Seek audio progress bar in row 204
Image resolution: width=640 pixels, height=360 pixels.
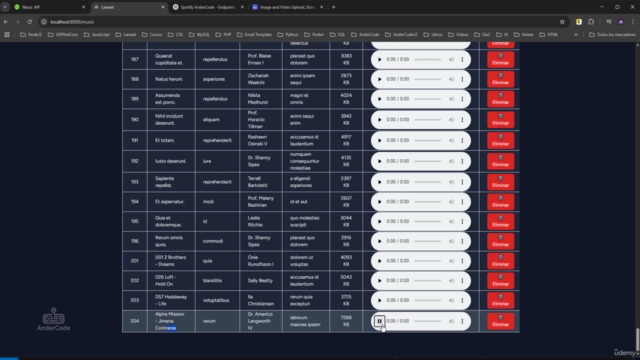pyautogui.click(x=427, y=321)
